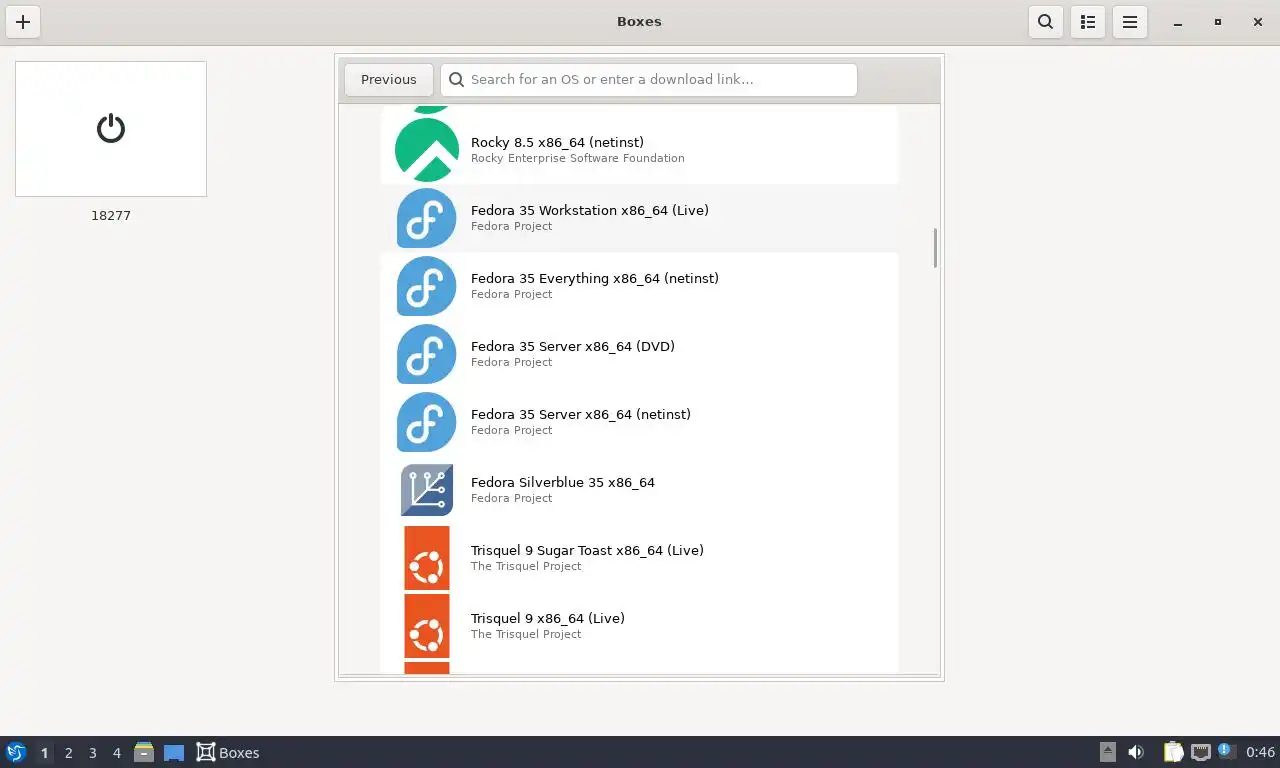Open the hamburger menu
Image resolution: width=1280 pixels, height=768 pixels.
point(1130,22)
